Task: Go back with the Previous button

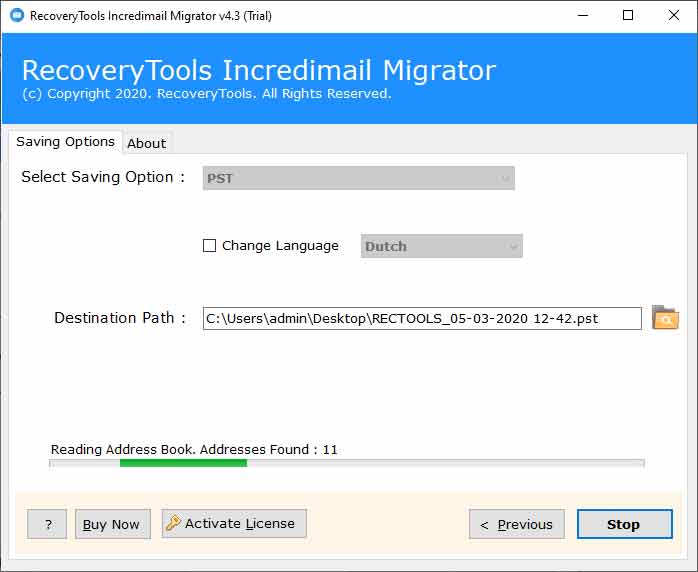Action: pyautogui.click(x=517, y=524)
